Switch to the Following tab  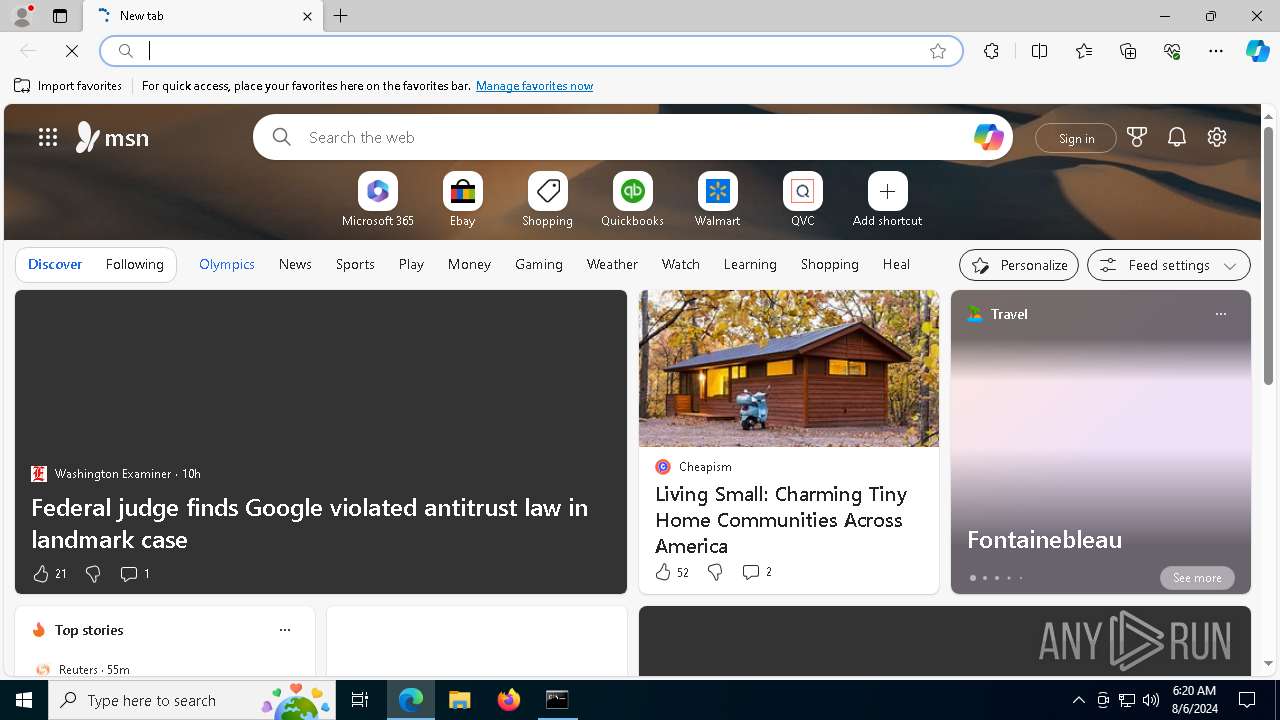point(135,264)
